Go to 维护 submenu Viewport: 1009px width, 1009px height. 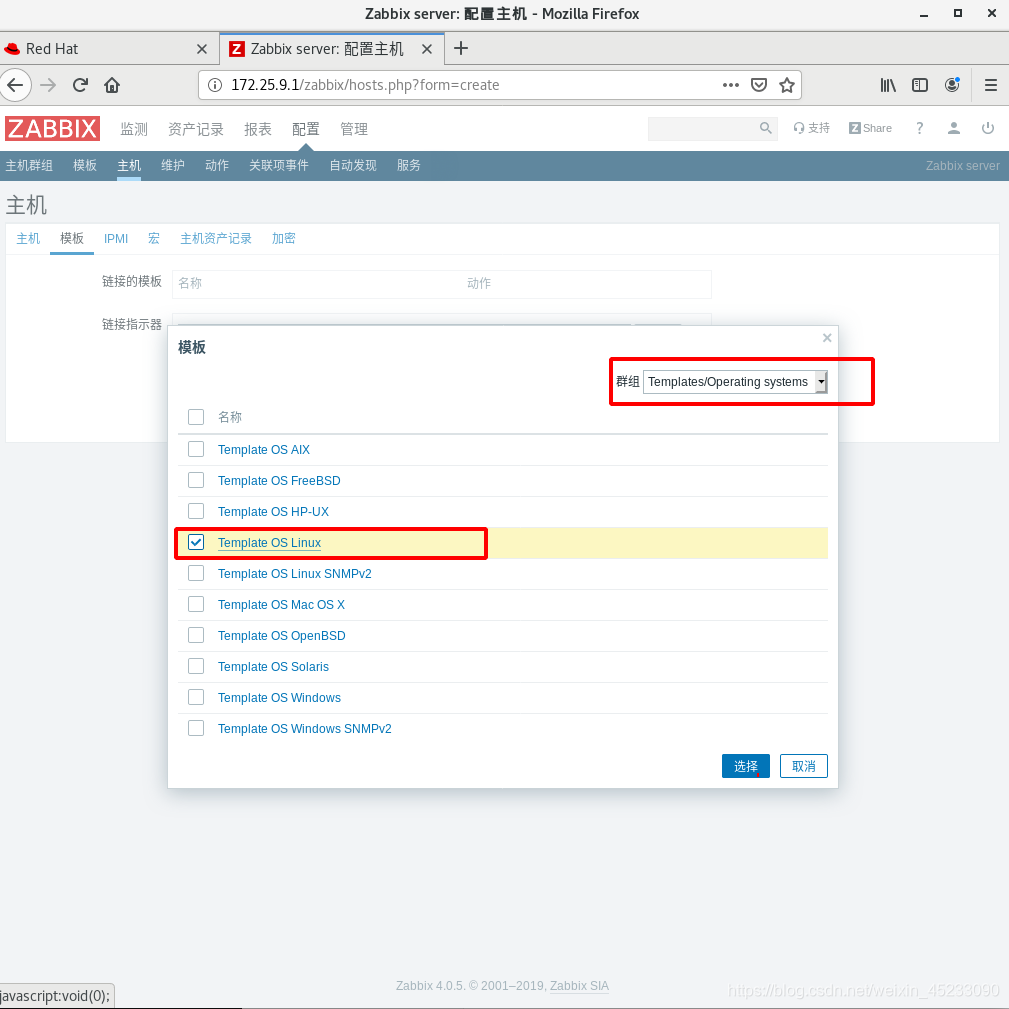pos(172,165)
